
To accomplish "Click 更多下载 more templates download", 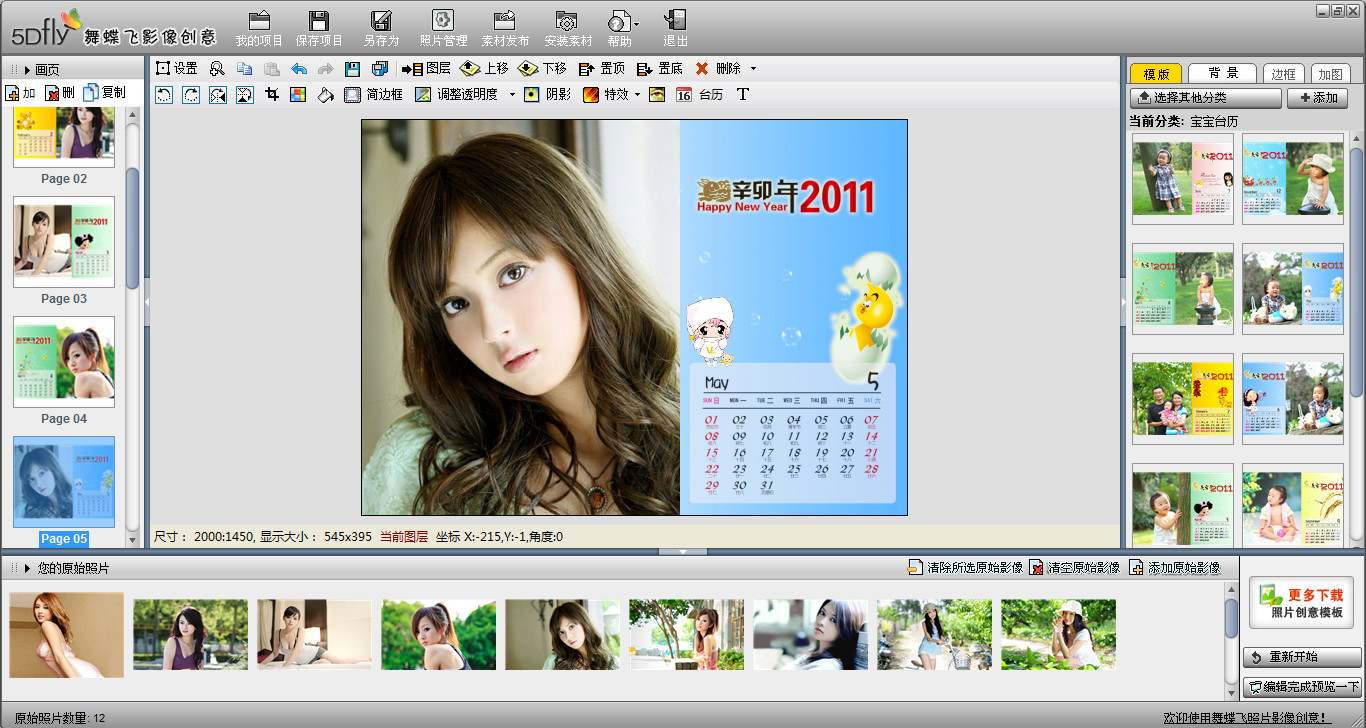I will point(1301,603).
